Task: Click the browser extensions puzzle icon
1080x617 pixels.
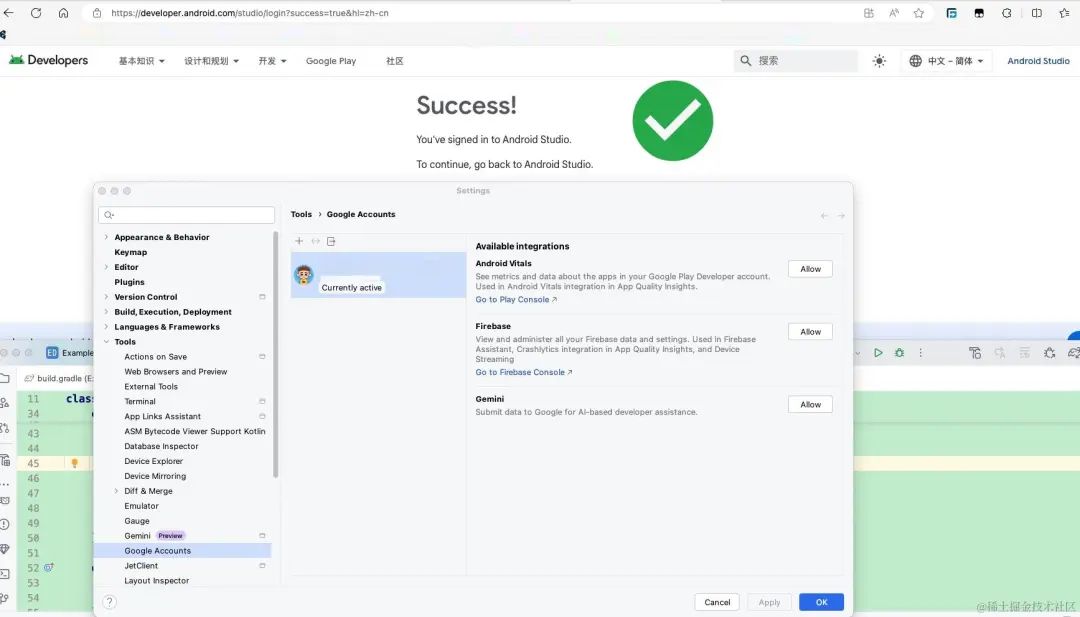Action: [x=1006, y=12]
